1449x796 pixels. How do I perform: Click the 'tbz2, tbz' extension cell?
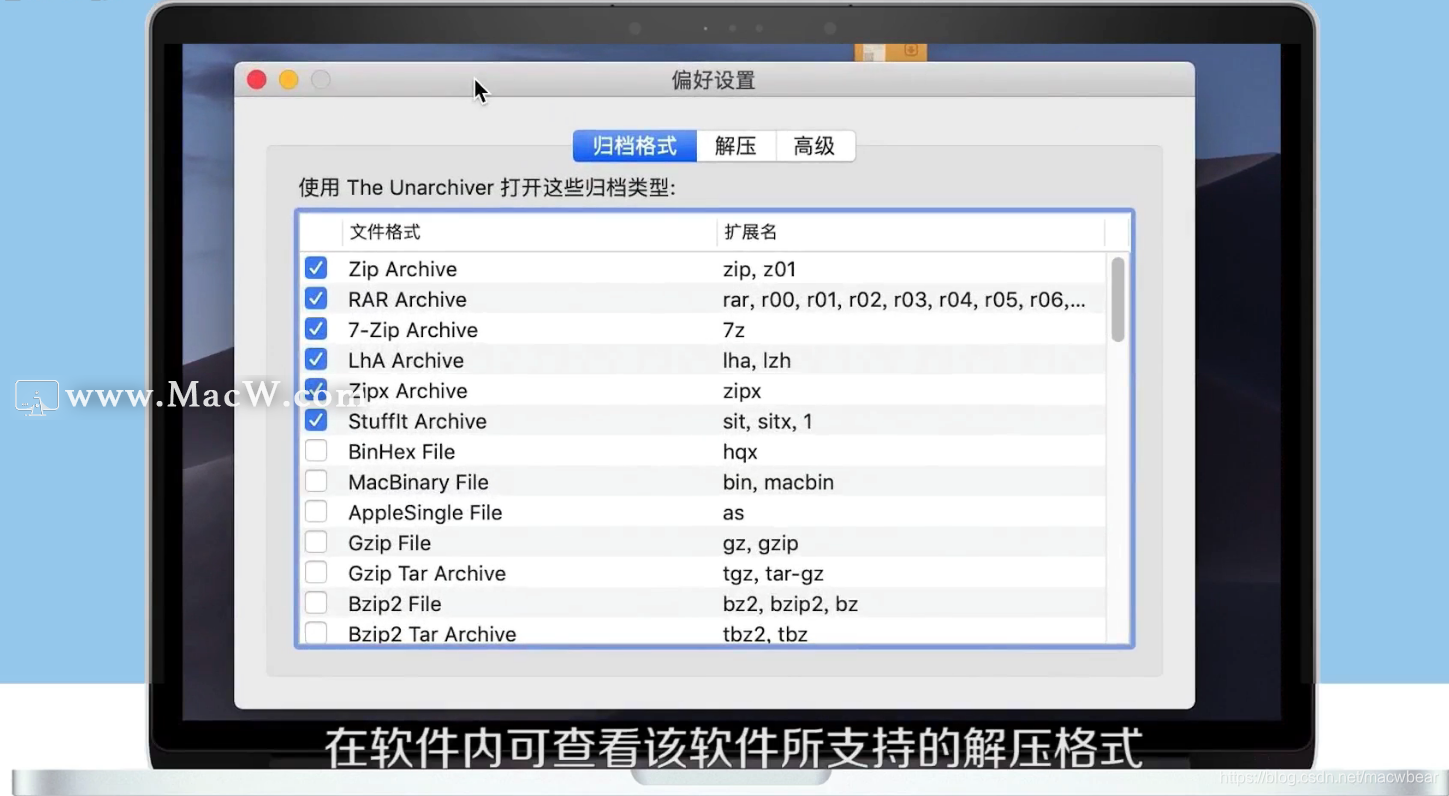pyautogui.click(x=765, y=634)
